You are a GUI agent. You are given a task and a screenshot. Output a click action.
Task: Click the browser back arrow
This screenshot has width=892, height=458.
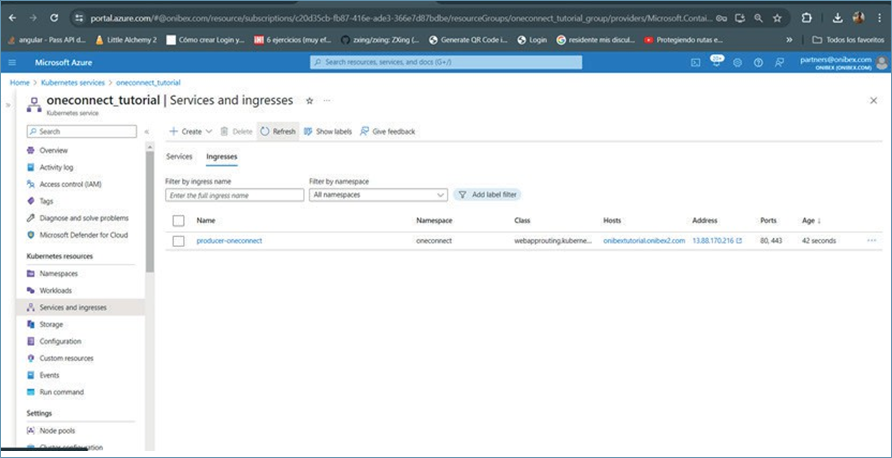[x=13, y=18]
